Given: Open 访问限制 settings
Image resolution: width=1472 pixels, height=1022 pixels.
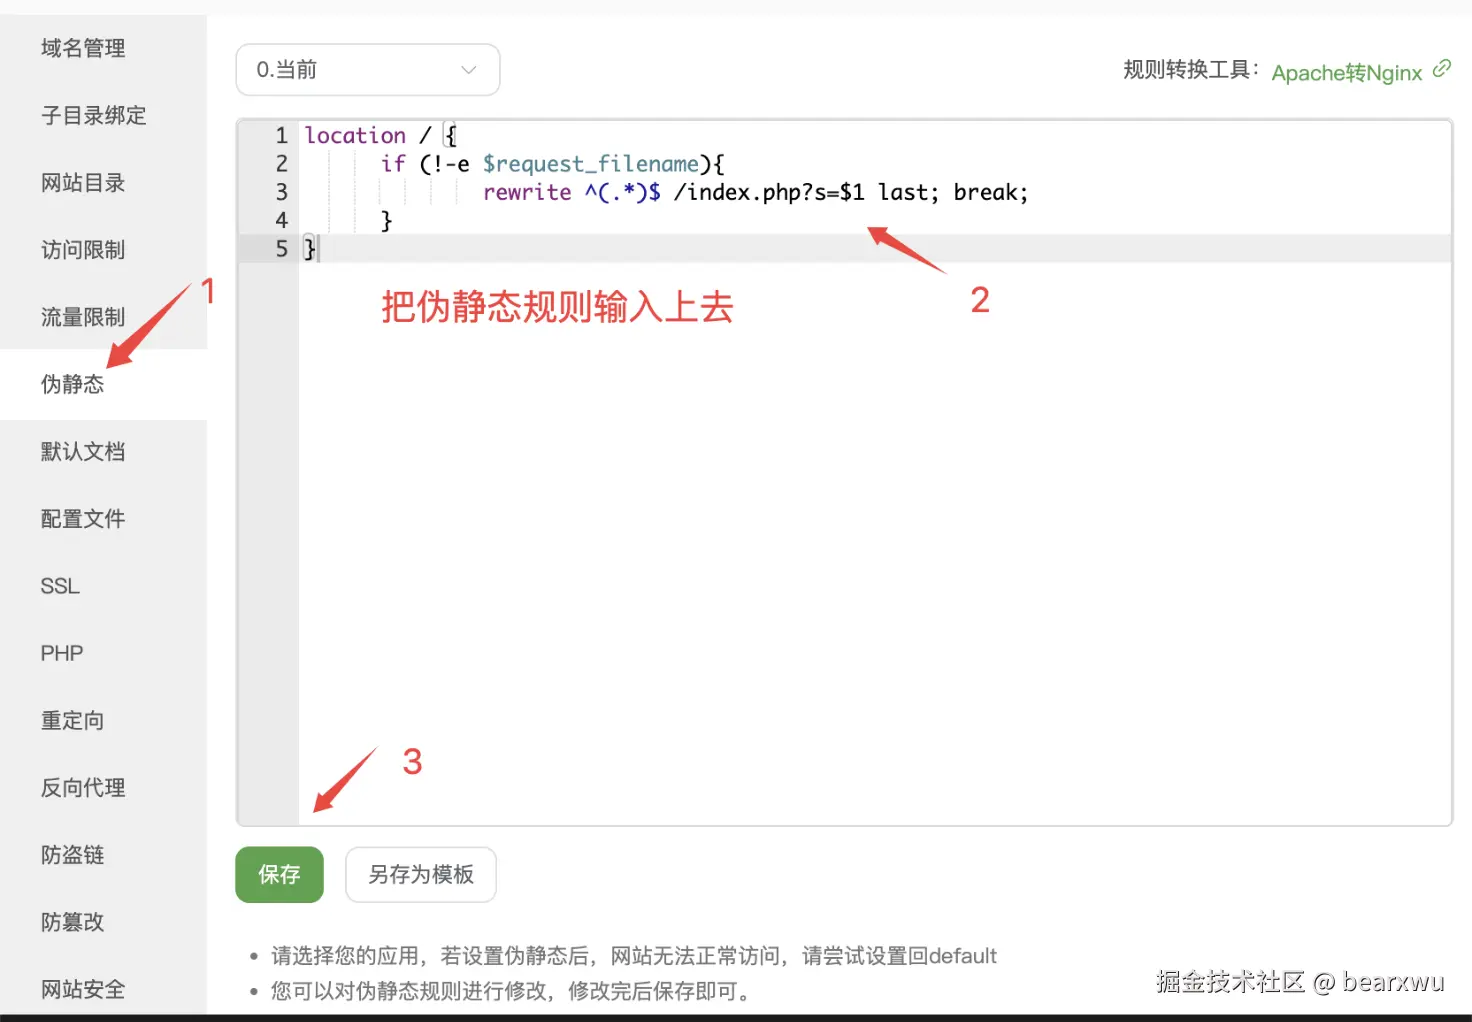Looking at the screenshot, I should 83,250.
